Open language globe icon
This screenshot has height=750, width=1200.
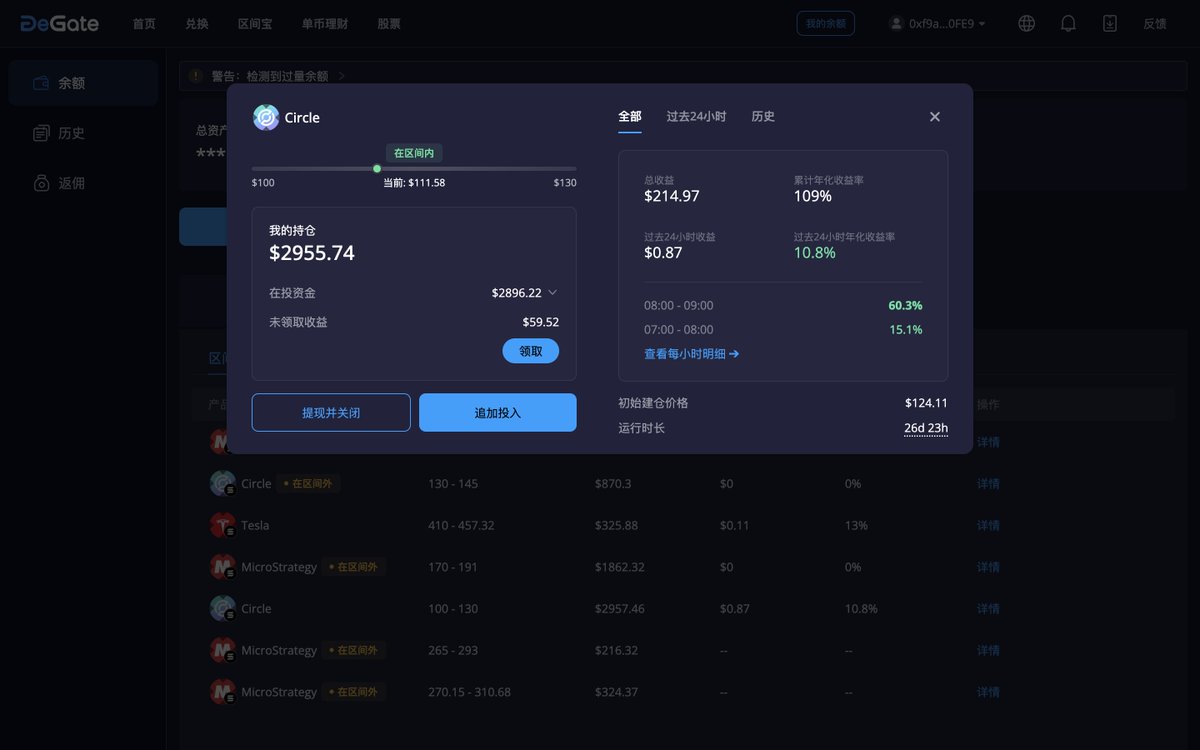click(x=1026, y=23)
